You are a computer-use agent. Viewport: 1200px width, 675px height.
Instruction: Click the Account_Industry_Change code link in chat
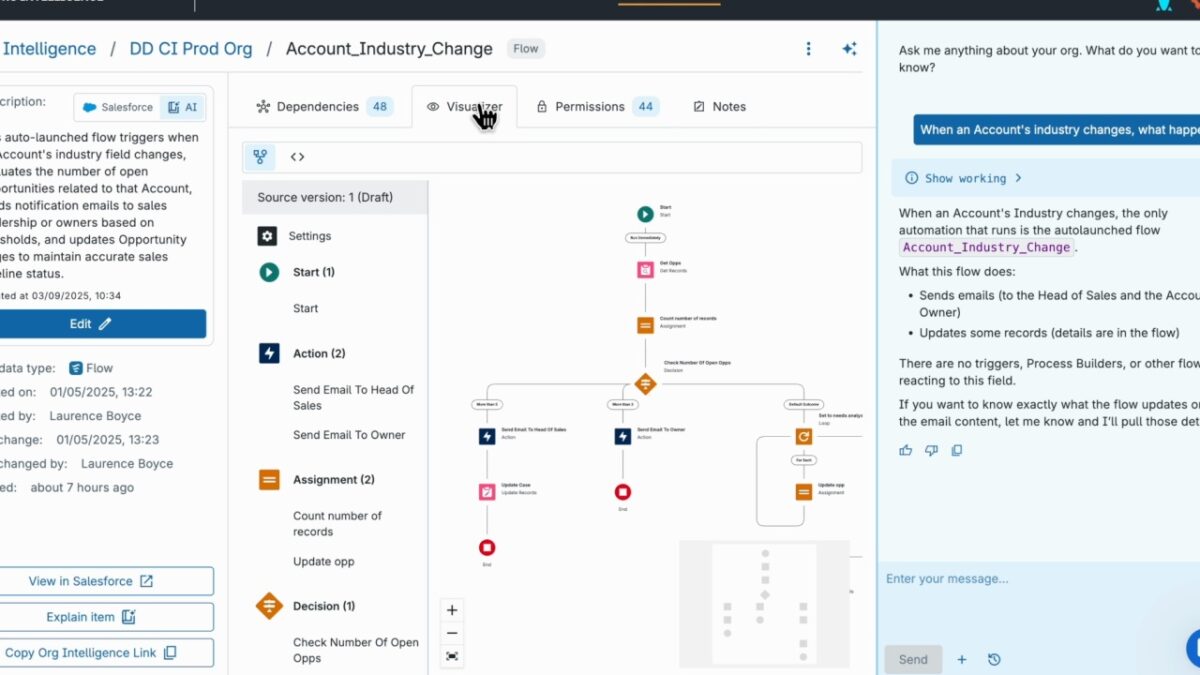[x=987, y=248]
